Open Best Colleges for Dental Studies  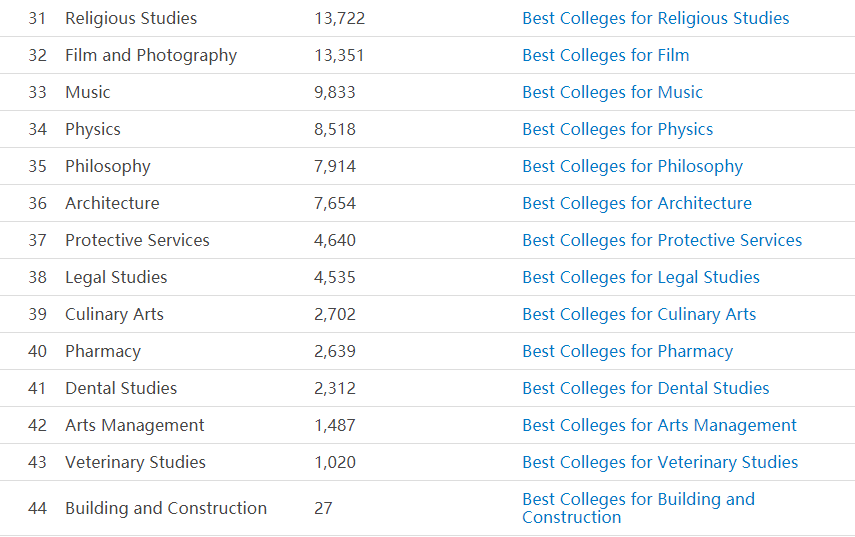point(646,388)
